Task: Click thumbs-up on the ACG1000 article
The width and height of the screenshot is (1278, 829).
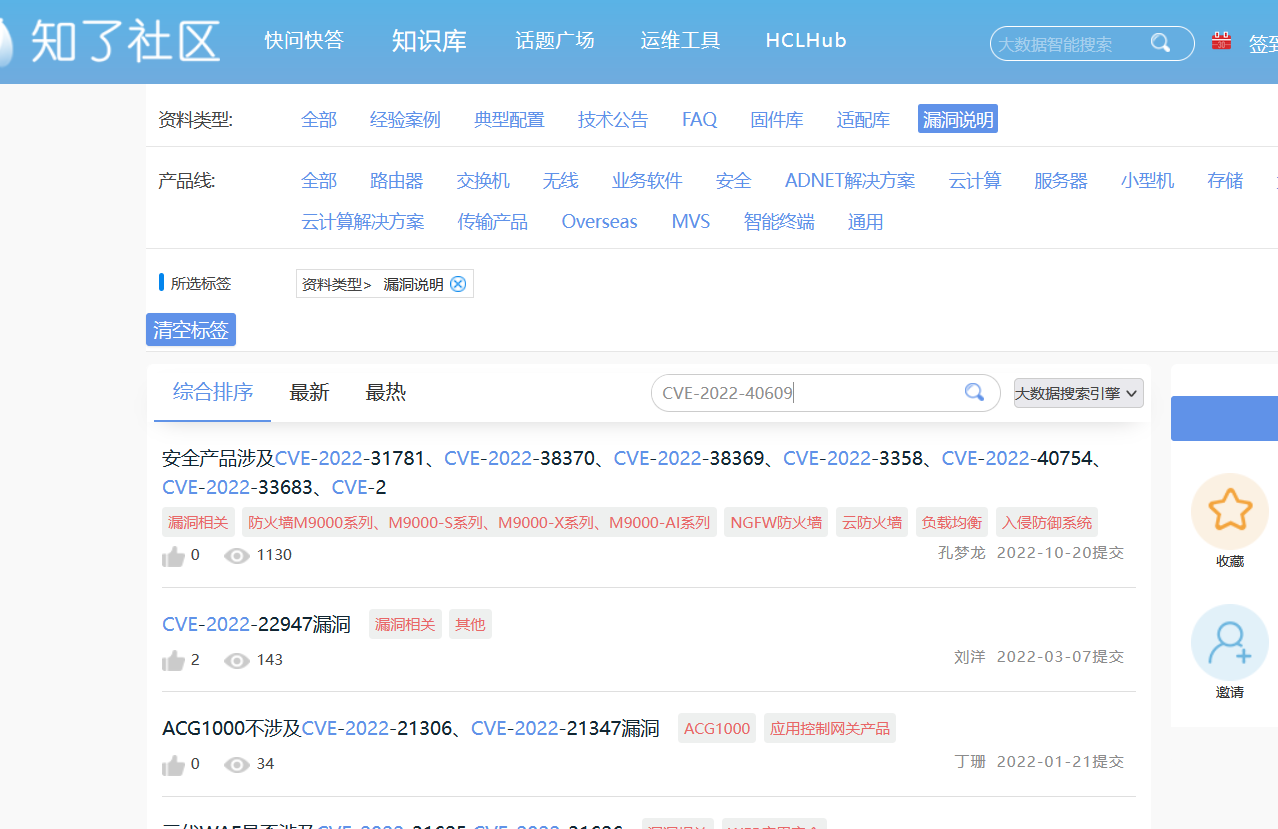Action: [x=173, y=764]
